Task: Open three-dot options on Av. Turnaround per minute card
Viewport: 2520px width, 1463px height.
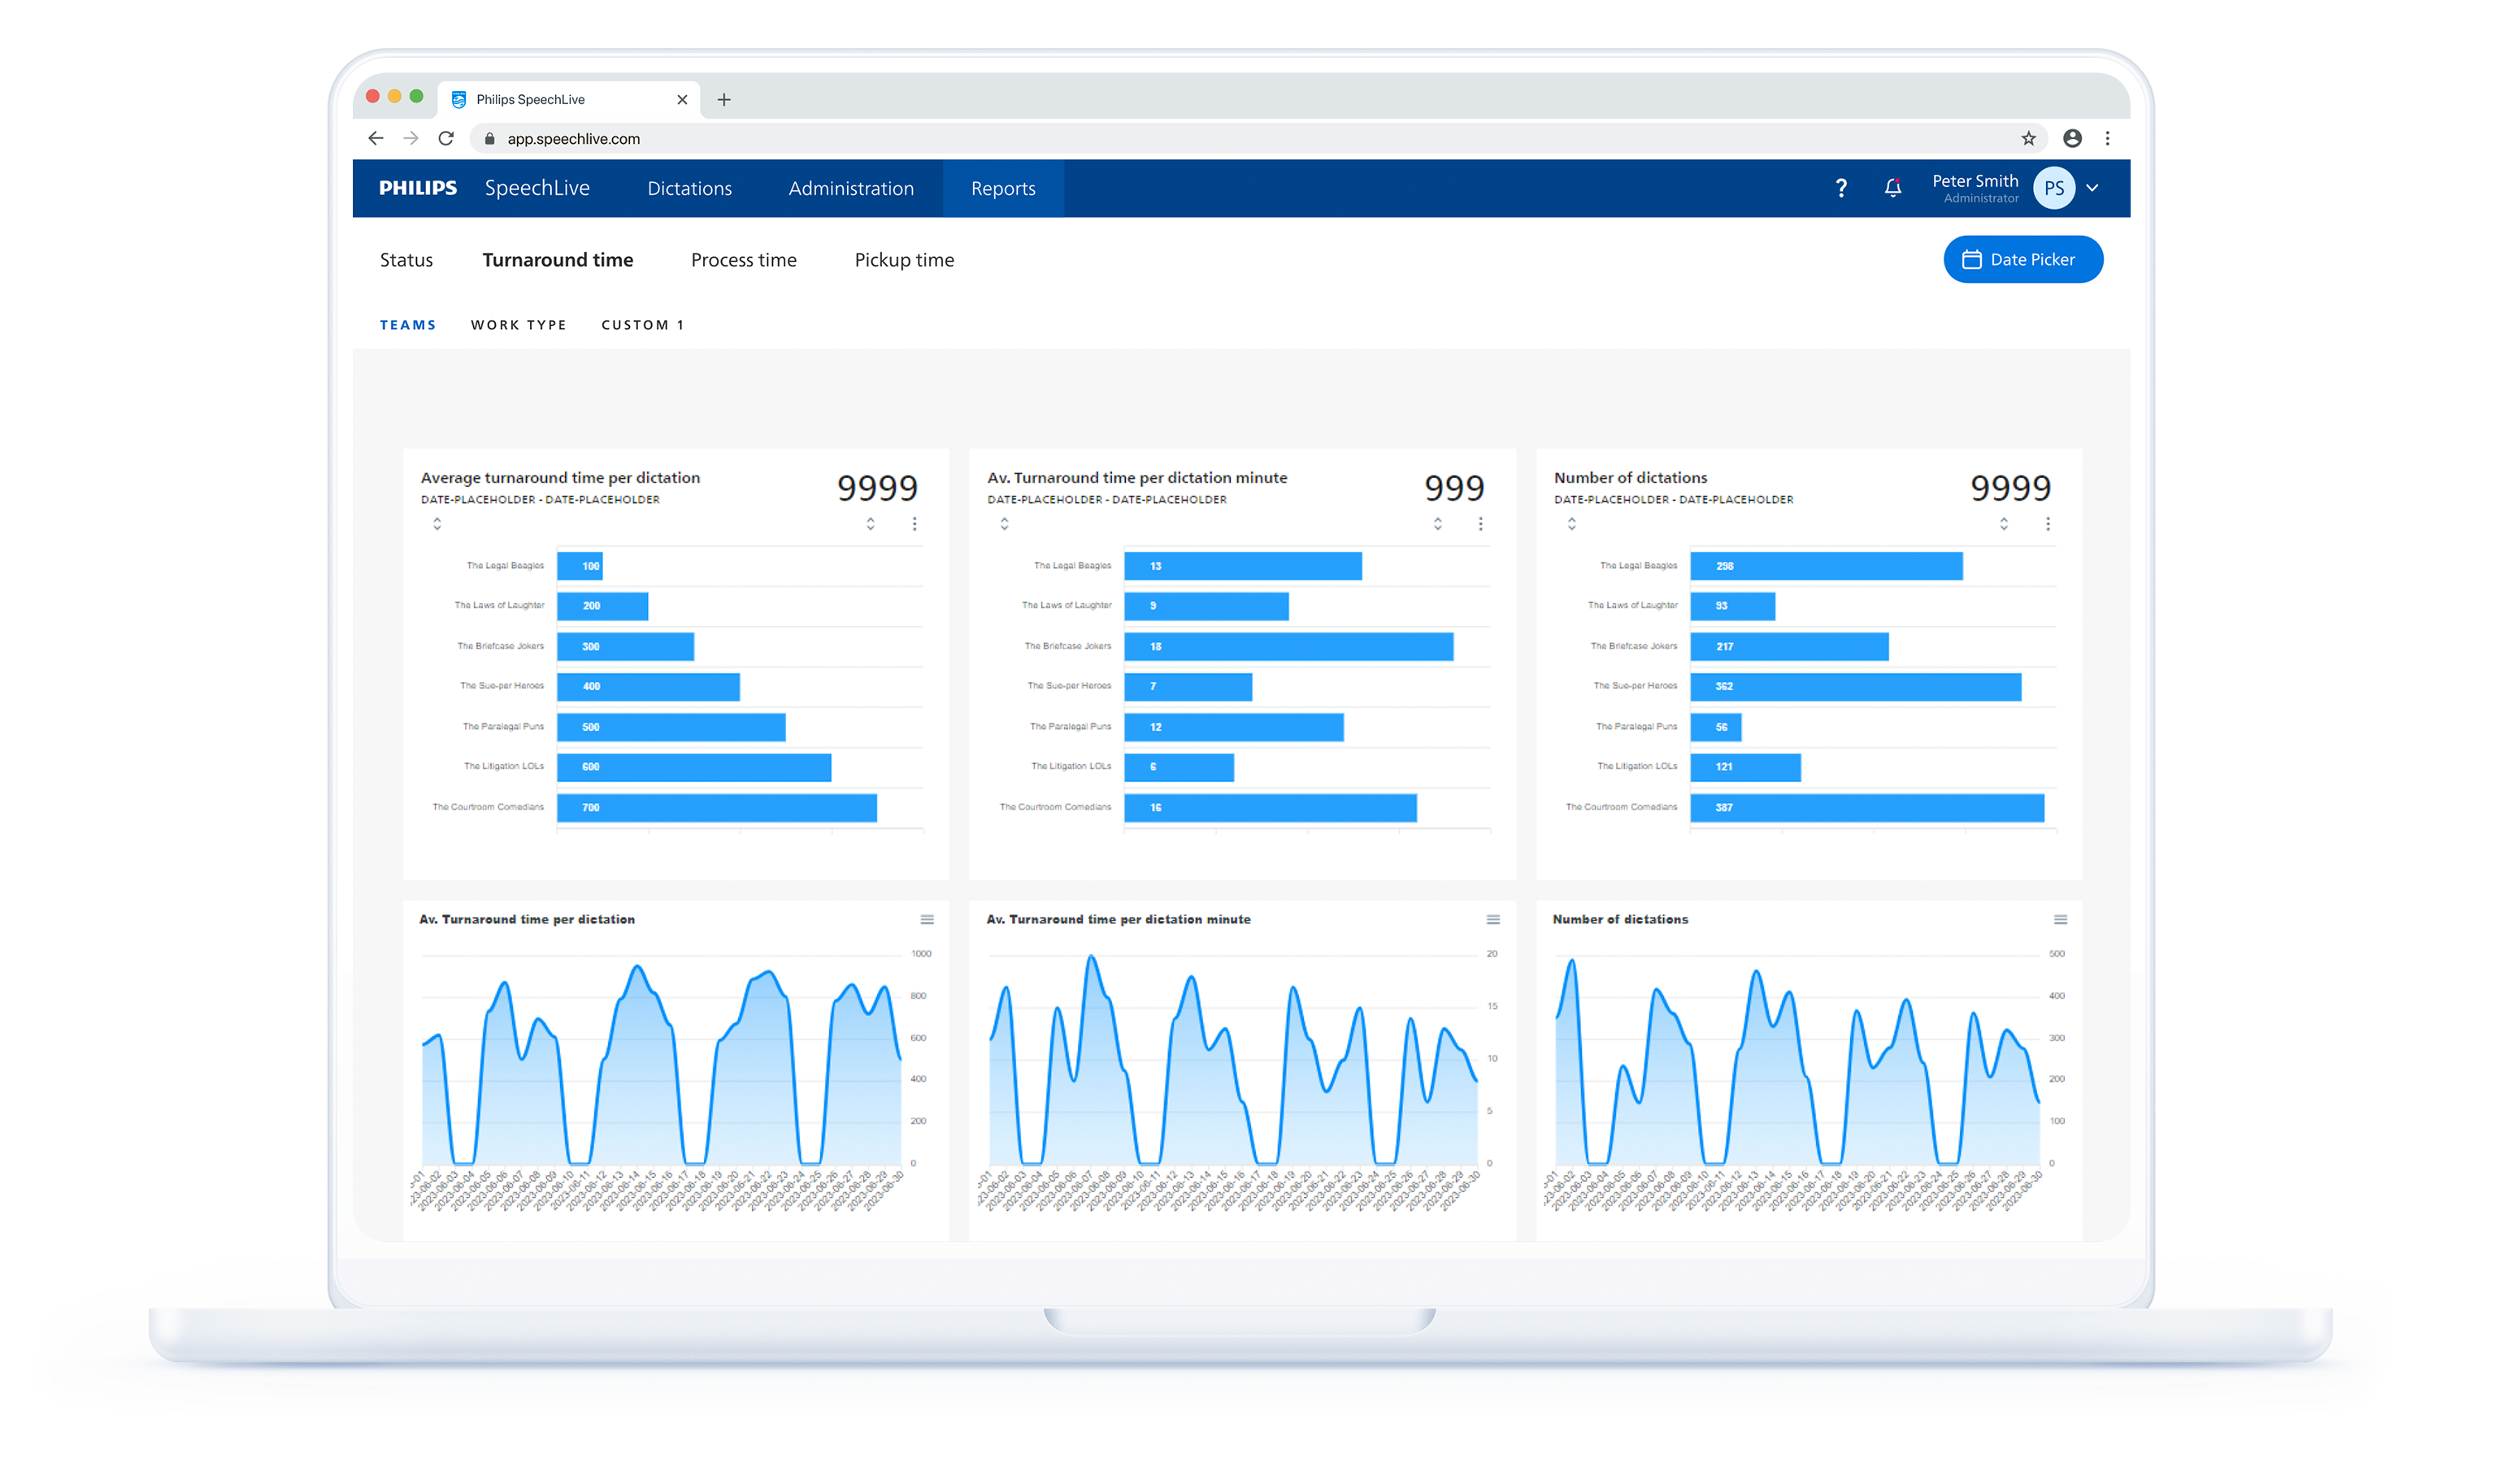Action: tap(1480, 524)
